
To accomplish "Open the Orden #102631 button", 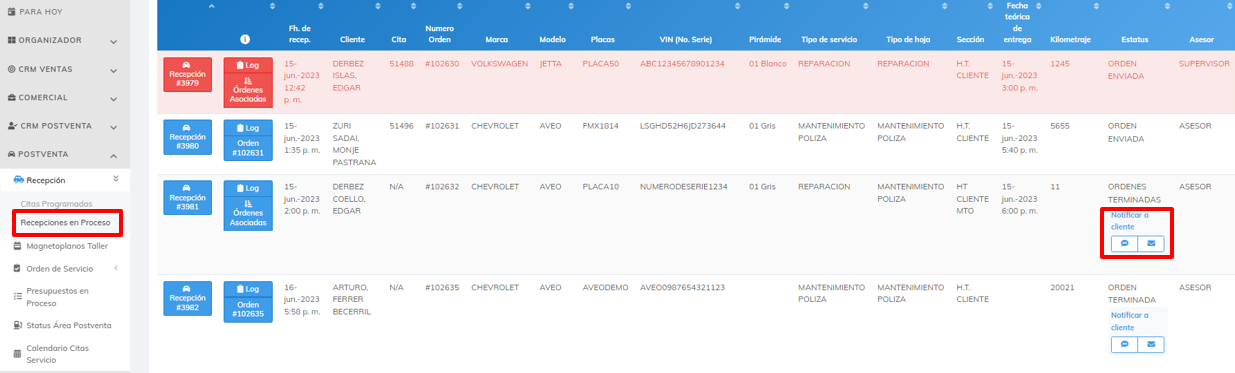I will (248, 147).
